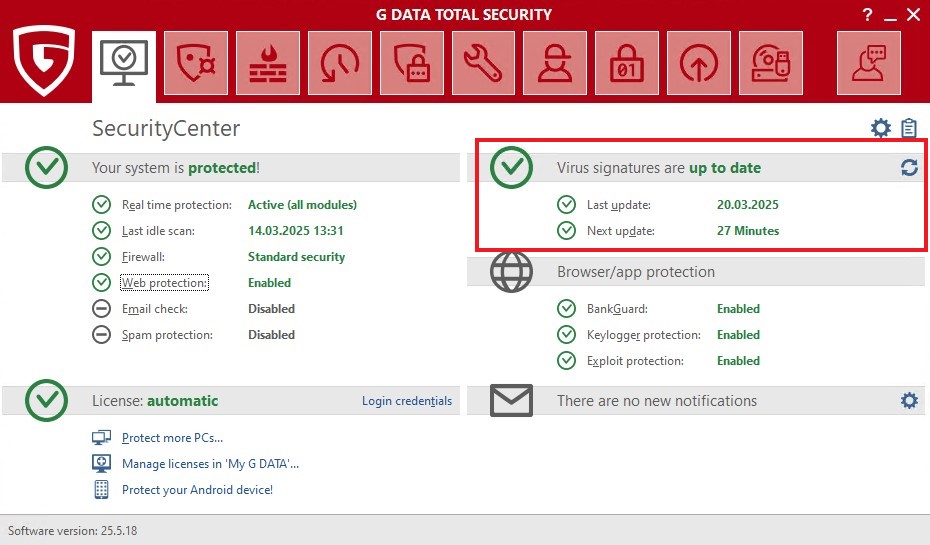Click the '20.03.2025' last update date
The image size is (930, 545).
747,205
